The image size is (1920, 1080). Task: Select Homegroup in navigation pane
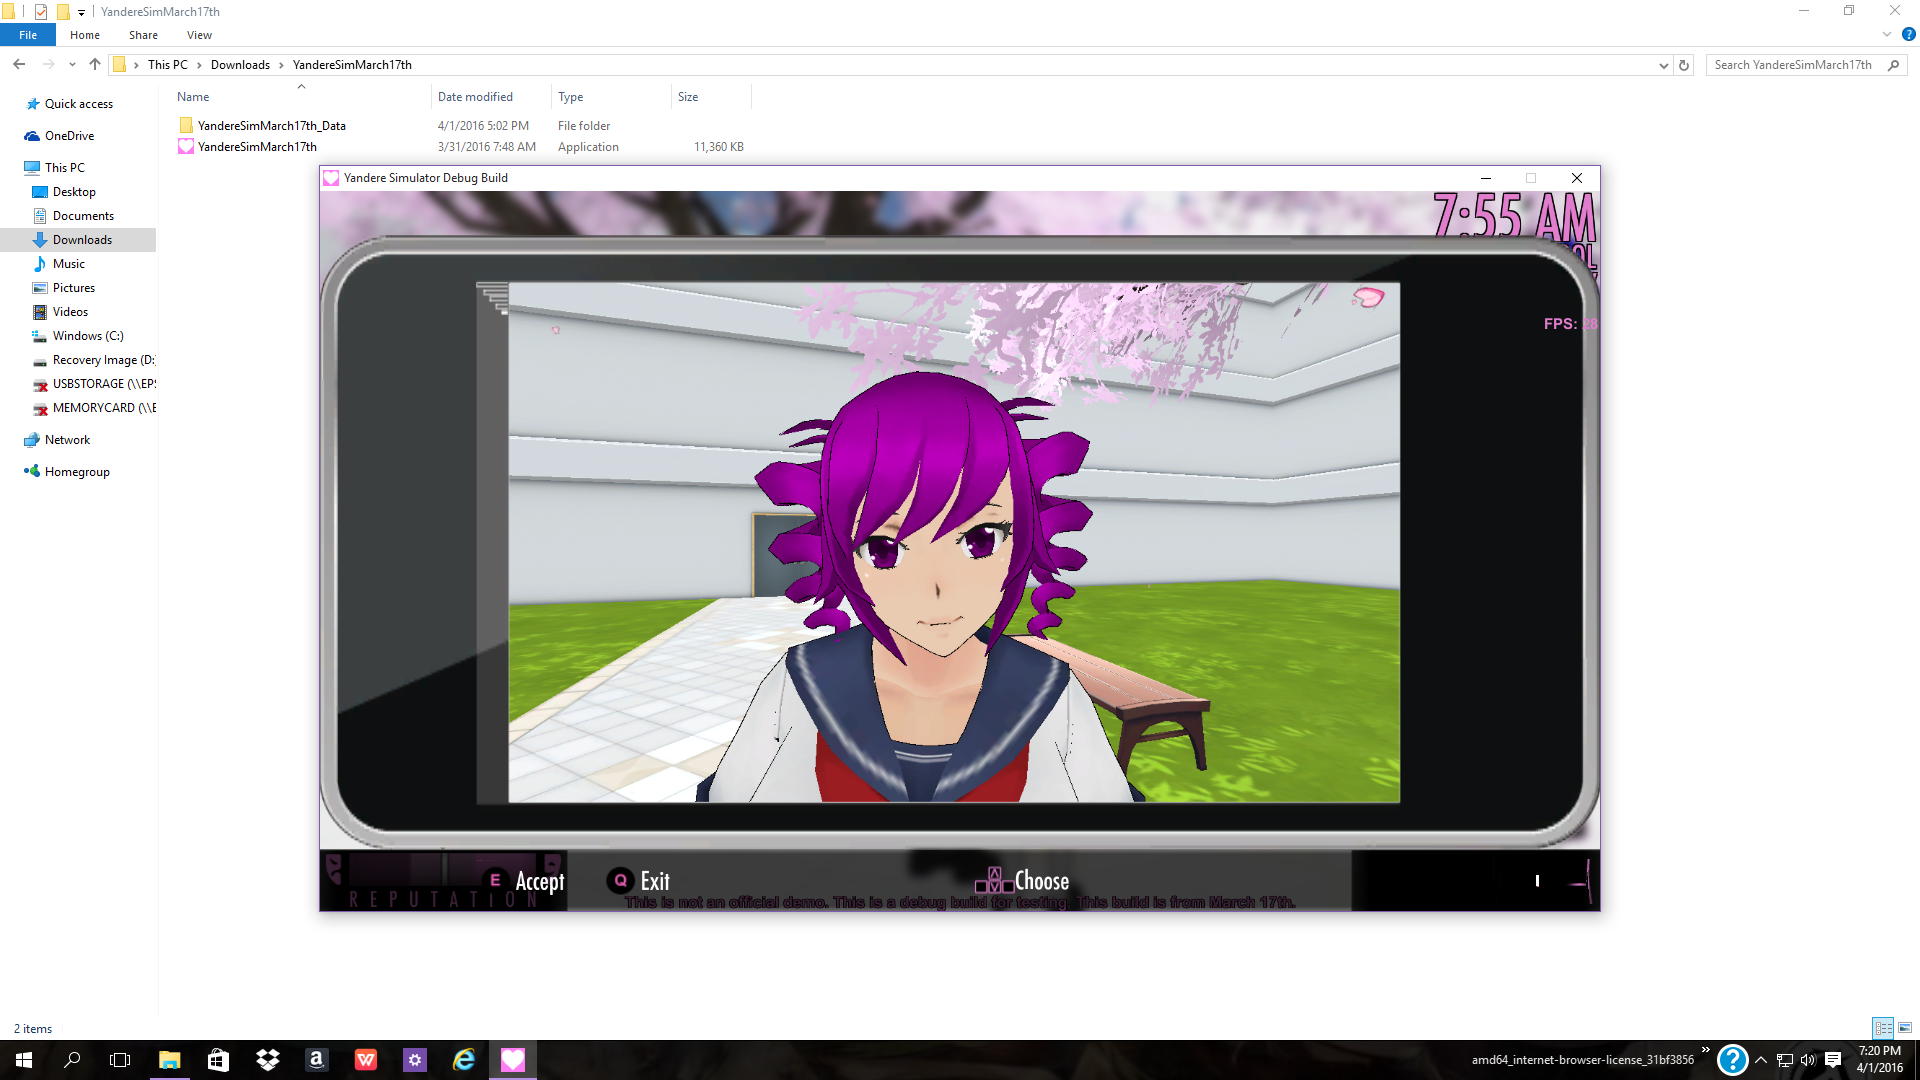tap(77, 472)
